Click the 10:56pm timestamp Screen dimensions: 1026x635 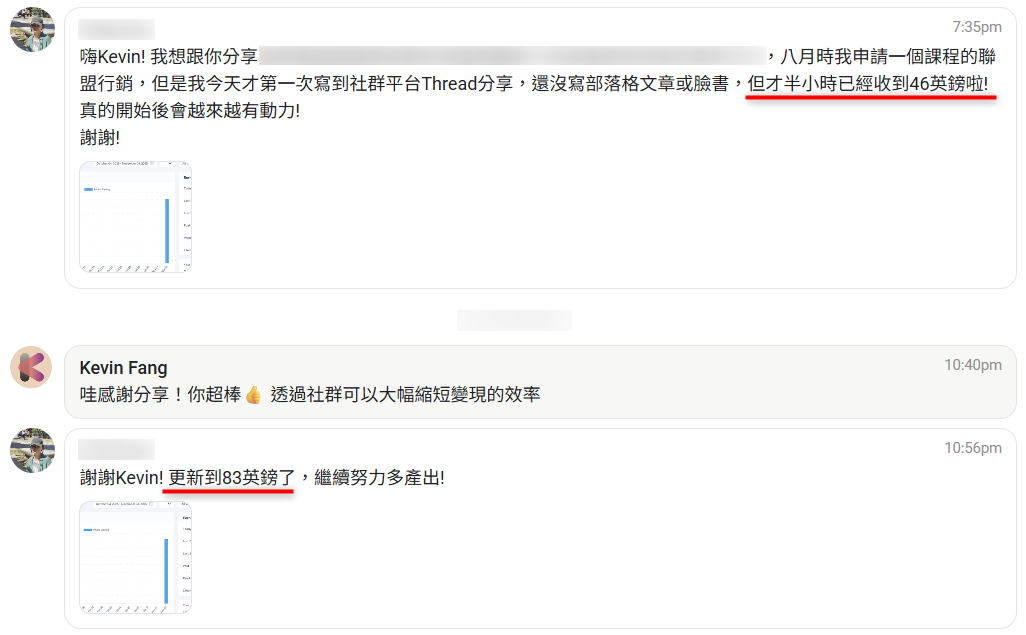coord(973,448)
